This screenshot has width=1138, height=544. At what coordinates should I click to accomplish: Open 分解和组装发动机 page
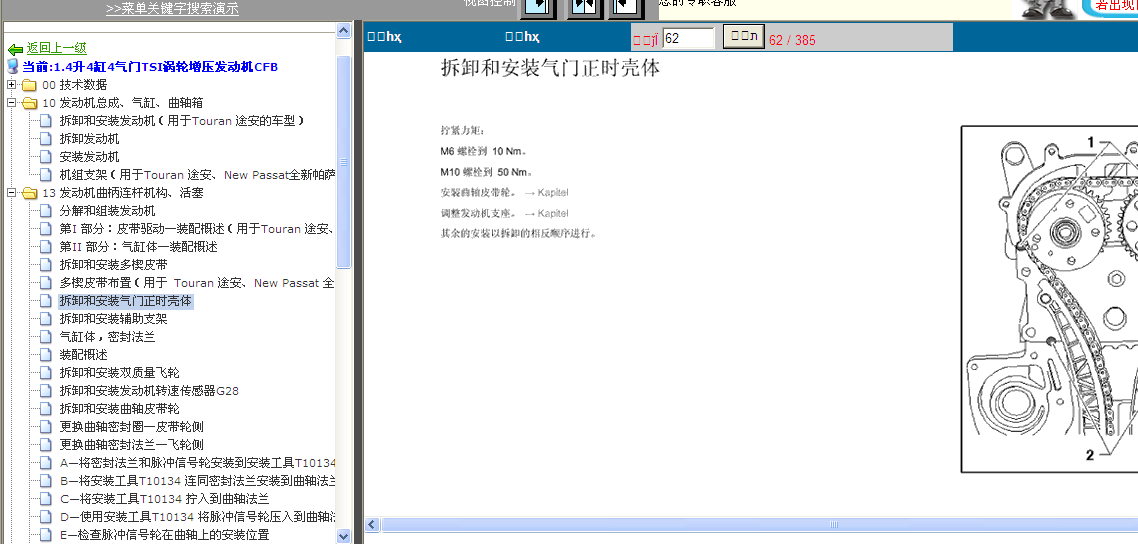pos(107,211)
